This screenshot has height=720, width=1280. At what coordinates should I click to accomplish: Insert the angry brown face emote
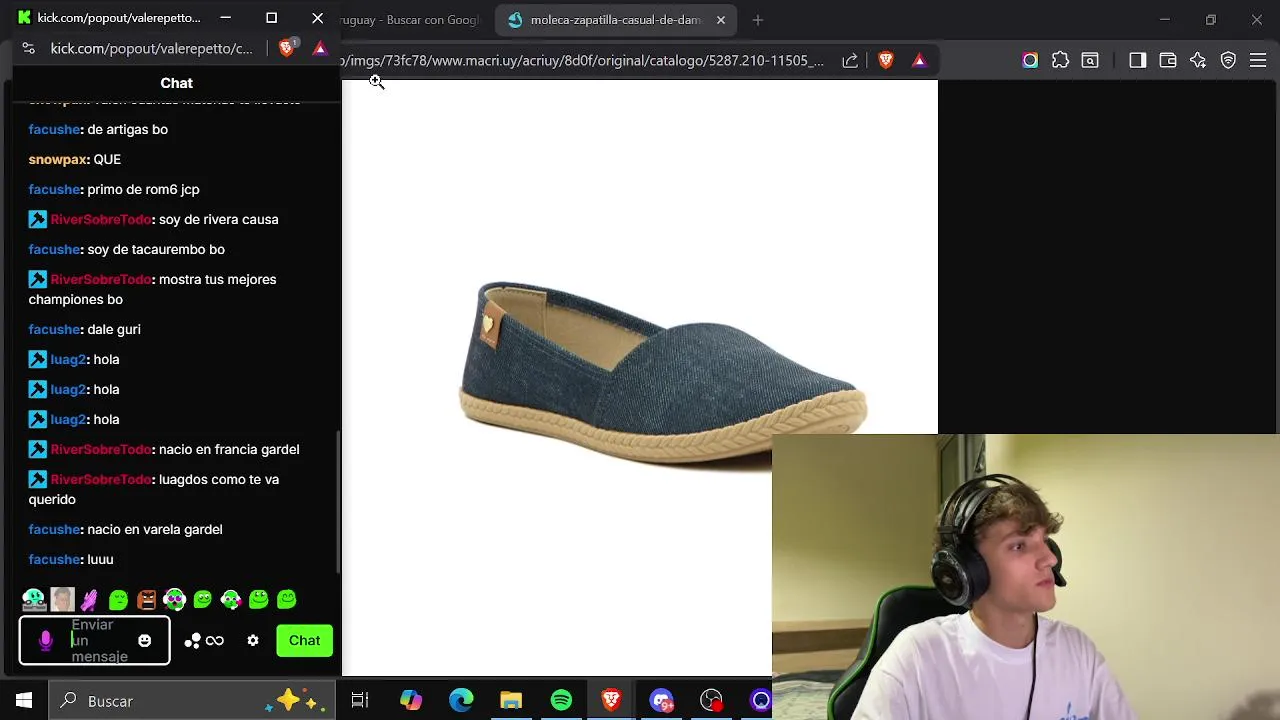[147, 599]
